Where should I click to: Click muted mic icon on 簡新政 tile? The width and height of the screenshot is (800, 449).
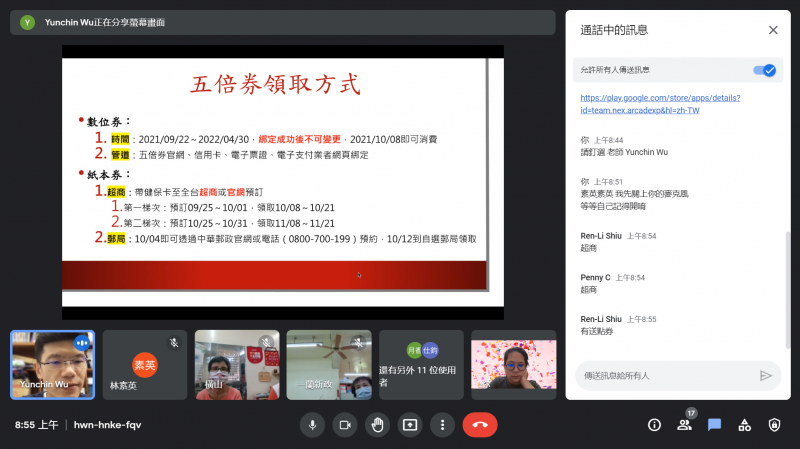tap(359, 343)
